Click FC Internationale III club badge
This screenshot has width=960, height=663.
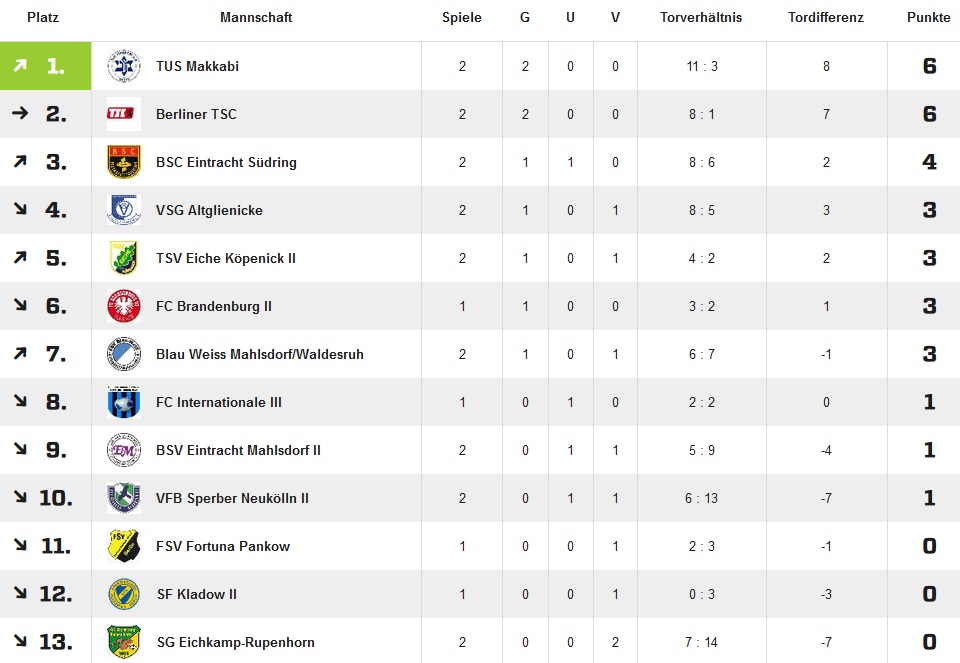point(123,402)
